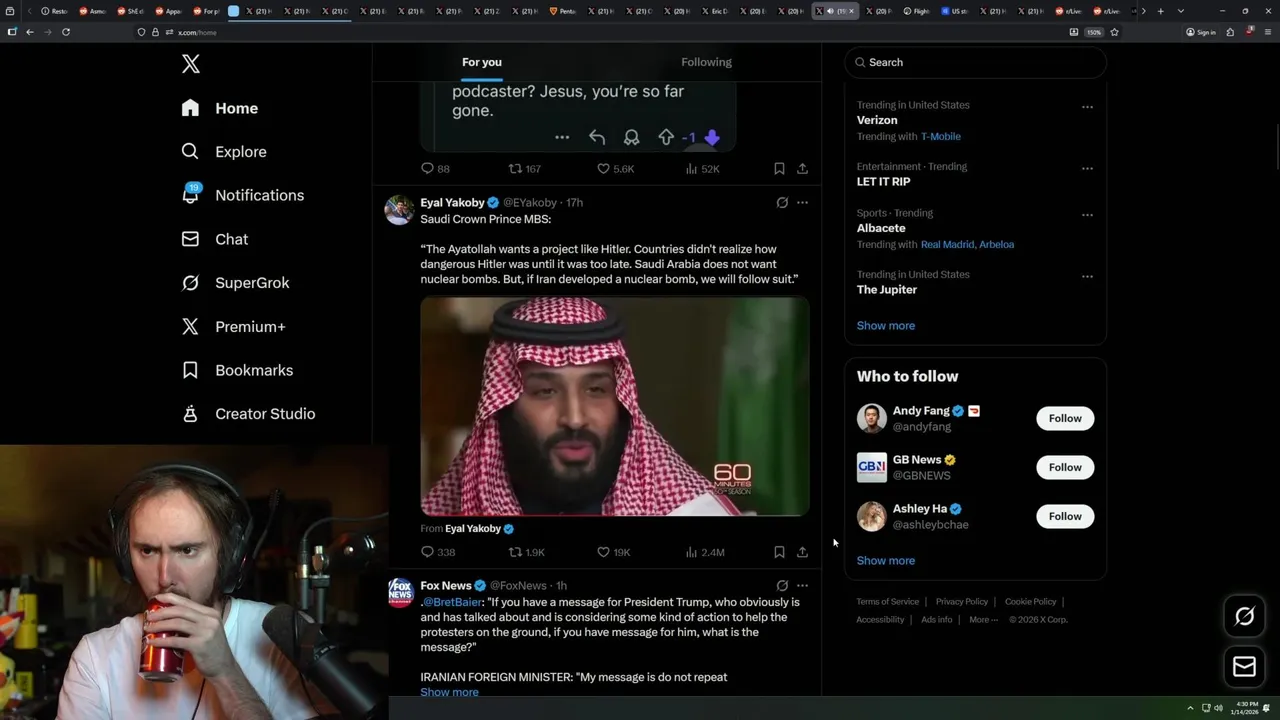The image size is (1280, 720).
Task: Open Bookmarks from sidebar
Action: (x=237, y=370)
